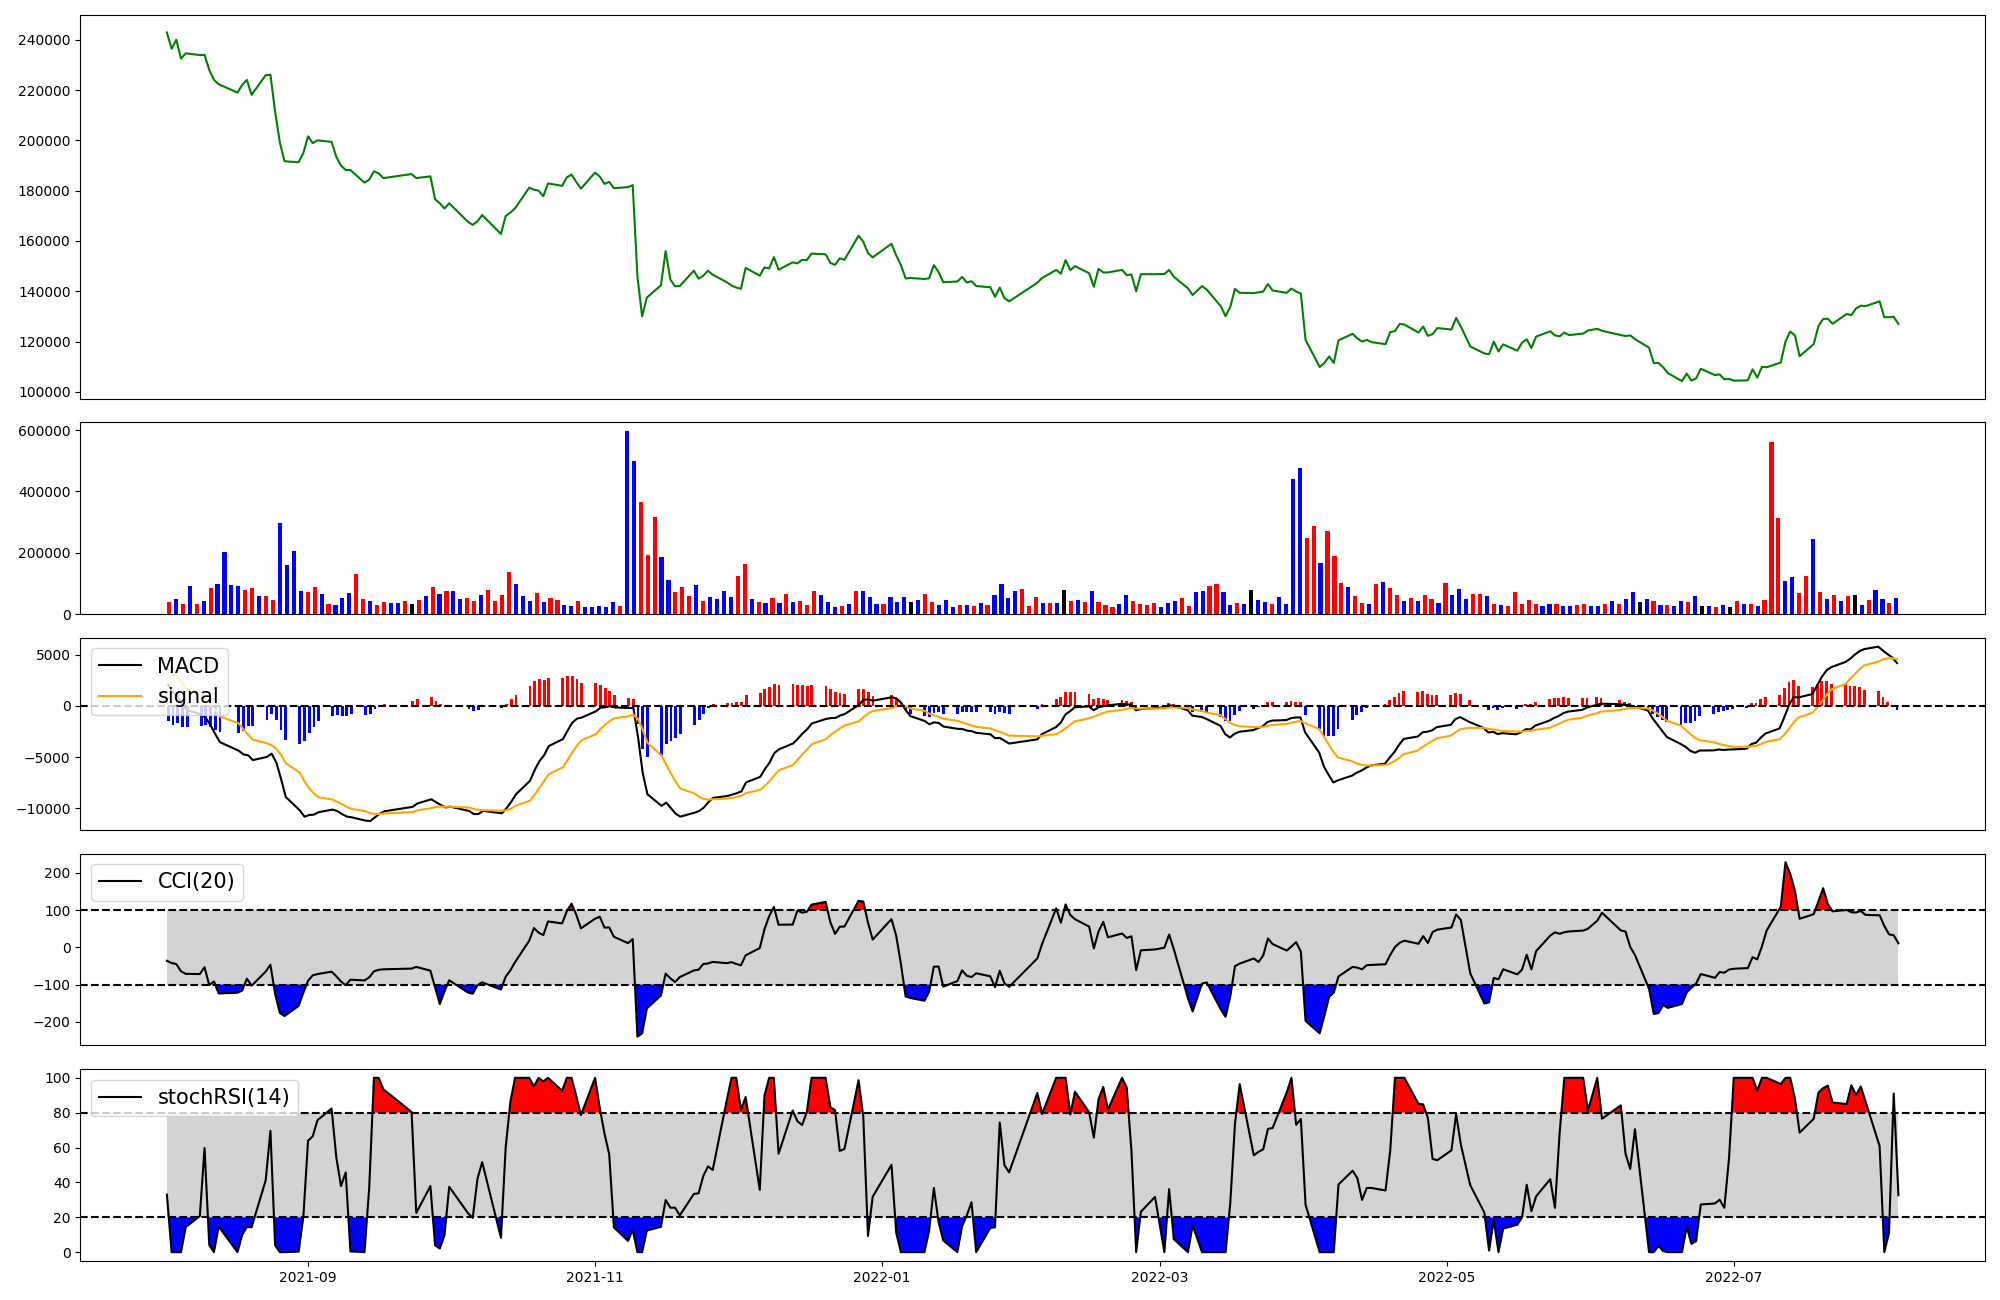Screen dimensions: 2000x1300
Task: Click the 240000 price axis tick label
Action: (x=44, y=40)
